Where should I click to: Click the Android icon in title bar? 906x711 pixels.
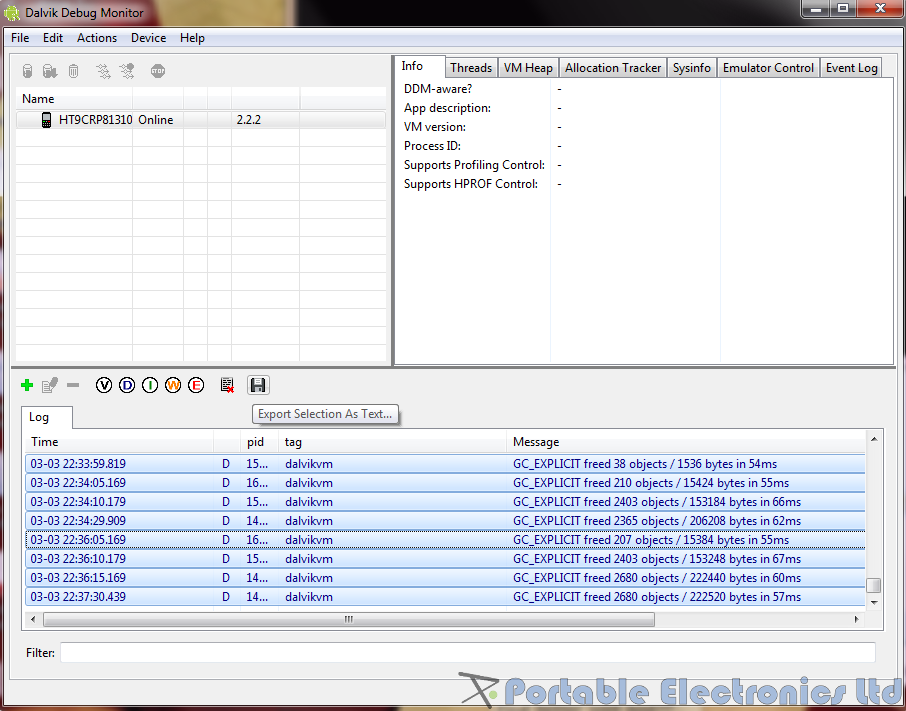tap(12, 12)
